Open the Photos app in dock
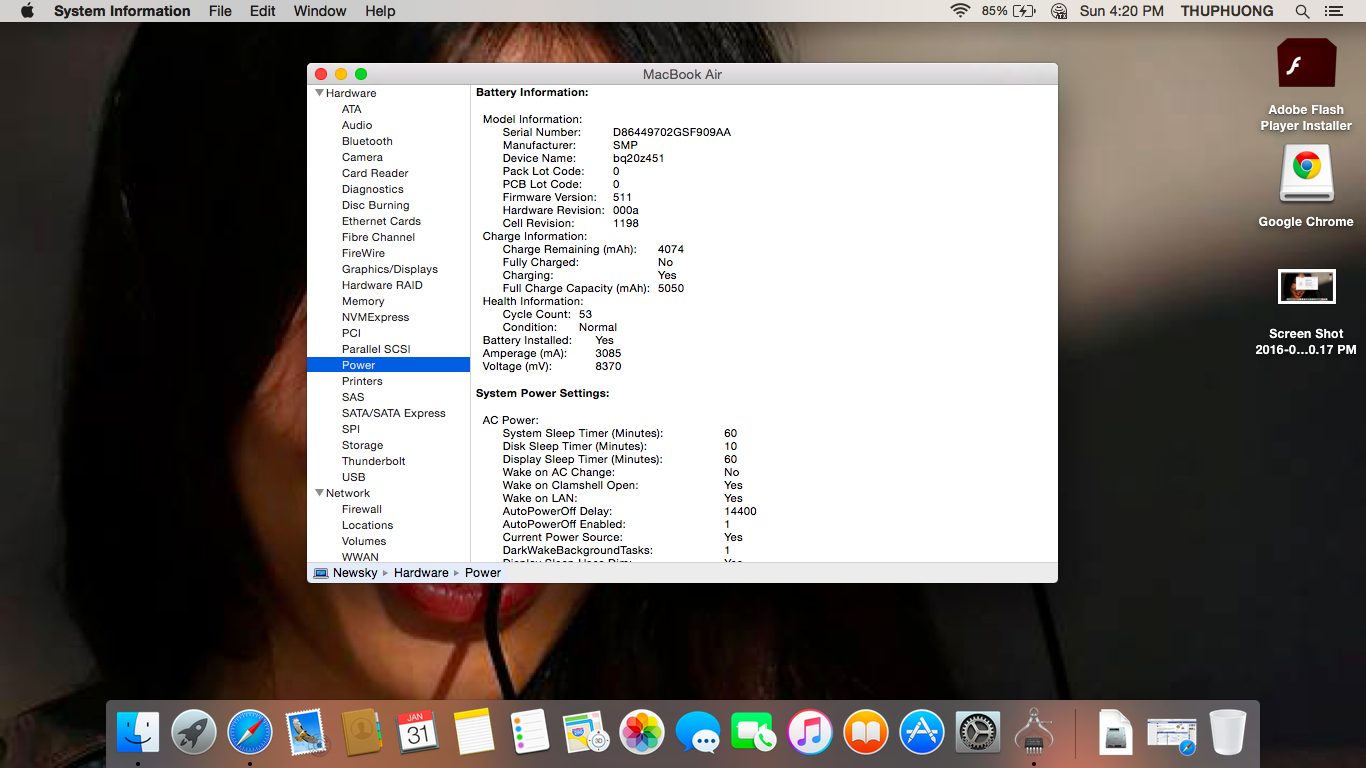The image size is (1366, 768). [641, 732]
